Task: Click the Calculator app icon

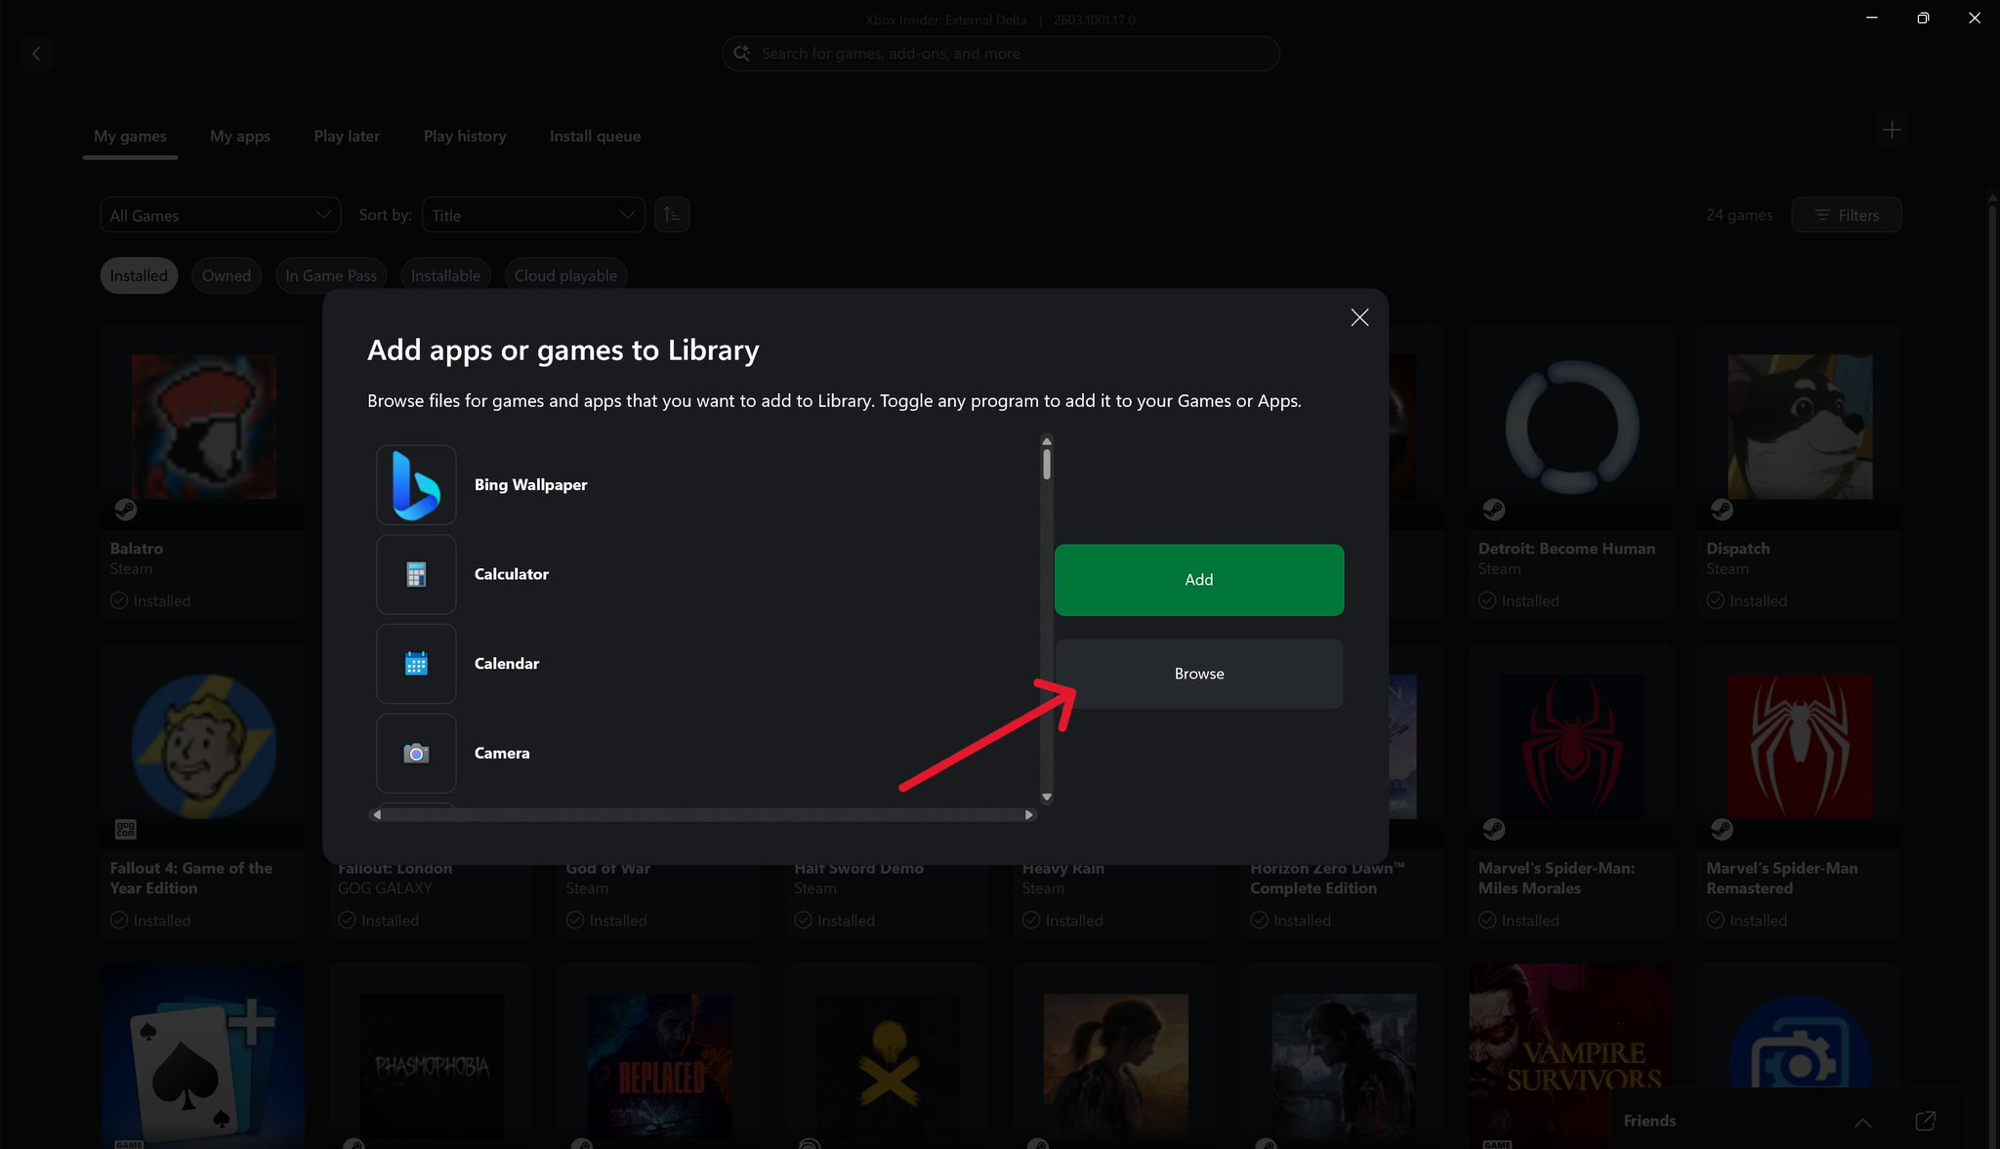Action: (x=416, y=574)
